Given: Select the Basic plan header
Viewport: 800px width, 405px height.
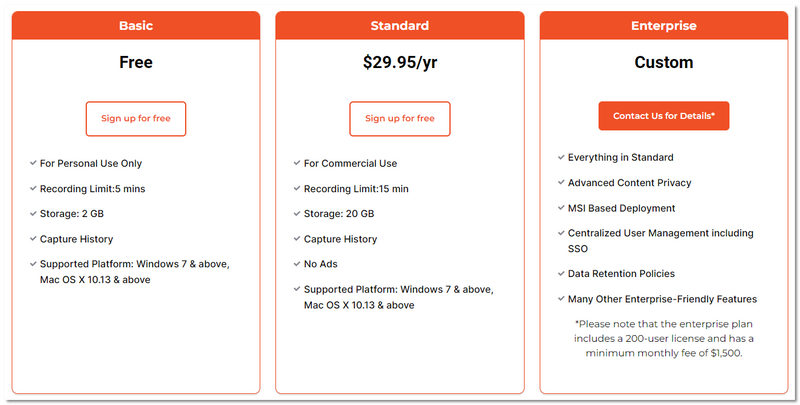Looking at the screenshot, I should pos(136,25).
